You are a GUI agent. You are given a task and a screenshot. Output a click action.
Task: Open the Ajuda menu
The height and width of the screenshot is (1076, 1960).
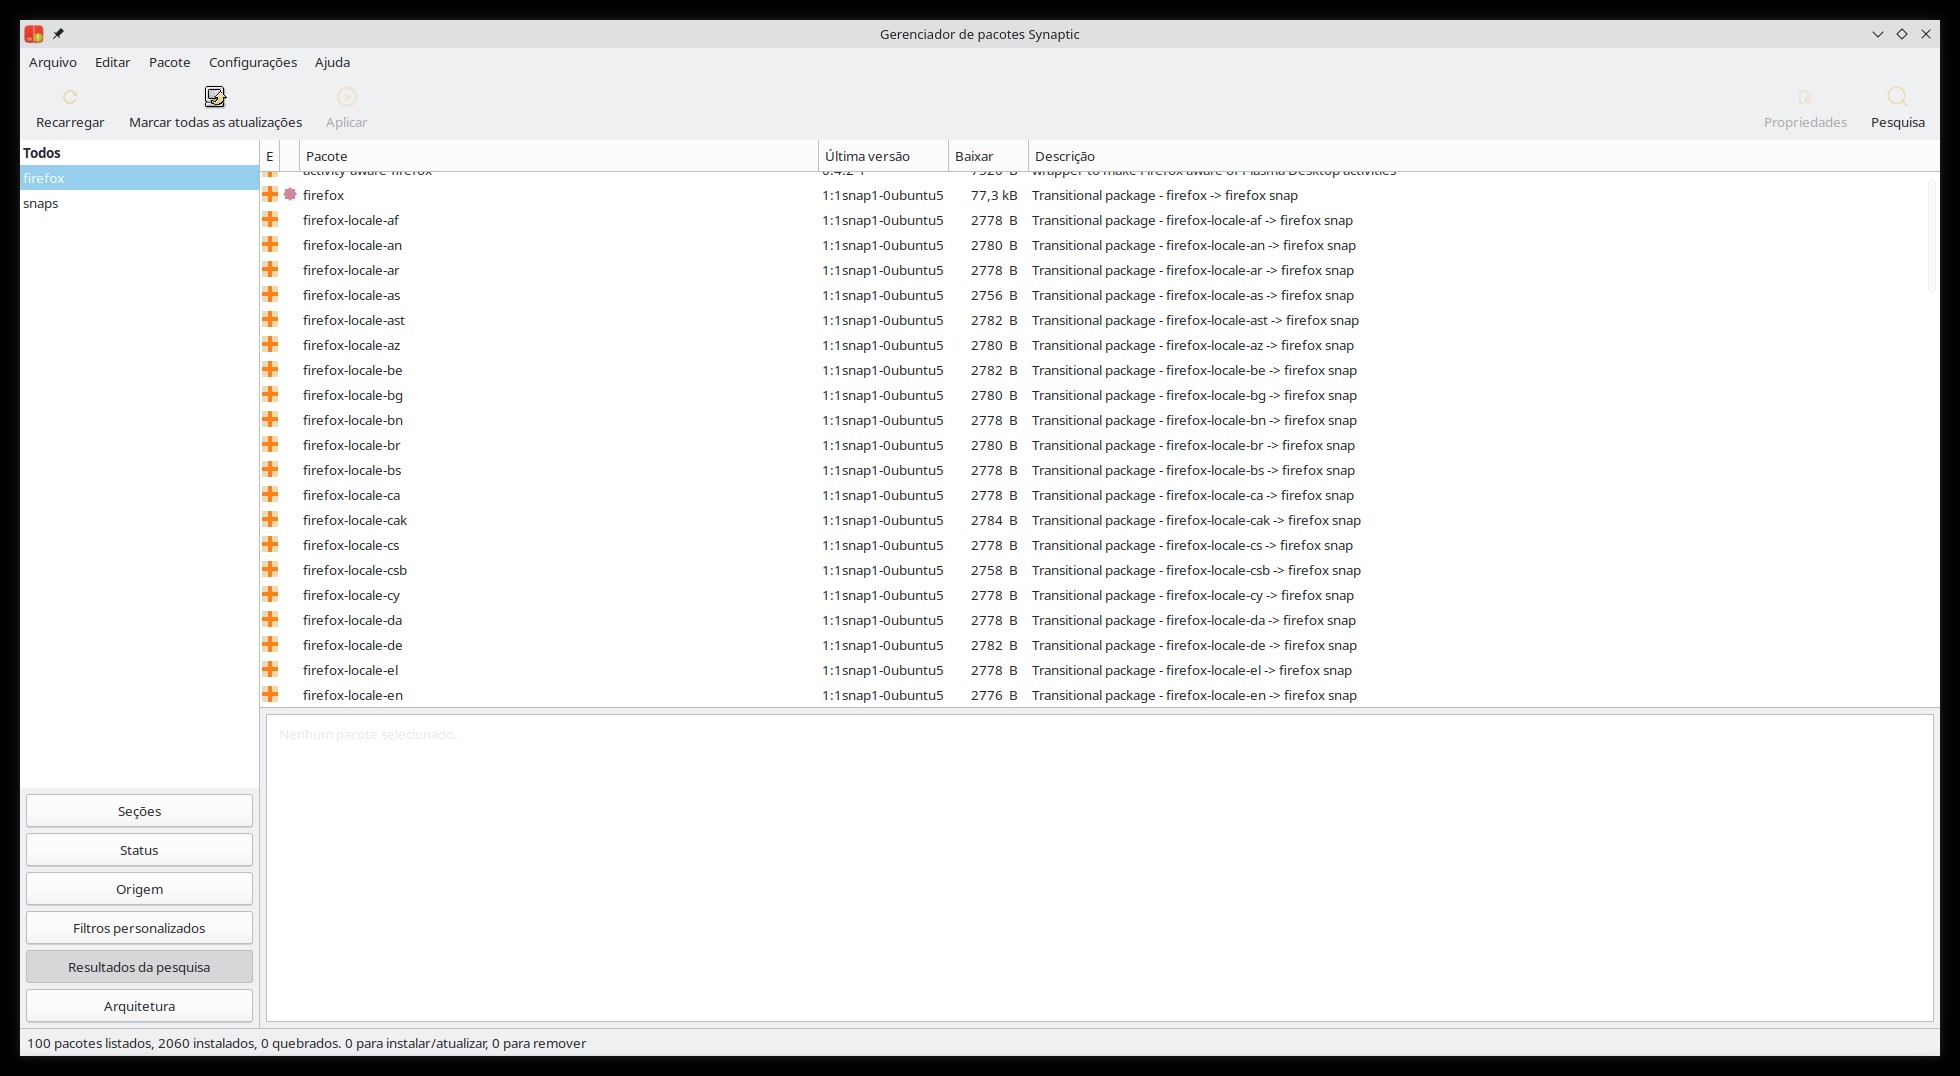pos(332,62)
